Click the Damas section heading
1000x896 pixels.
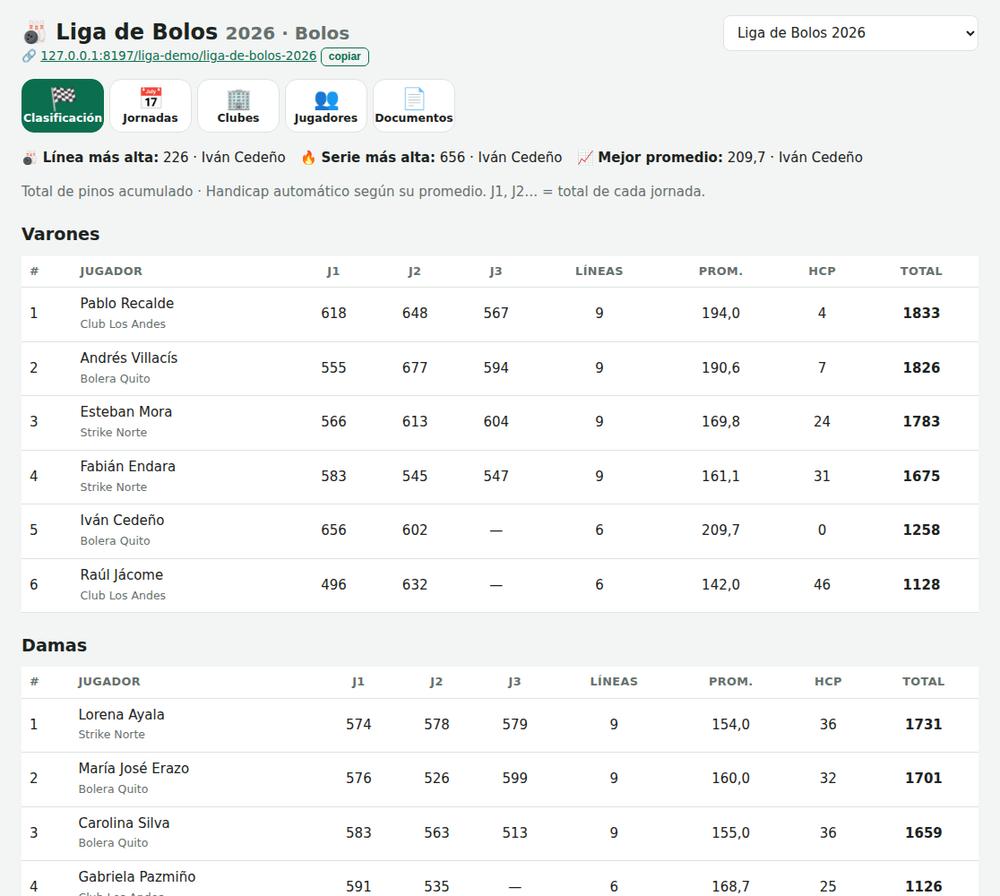(54, 645)
